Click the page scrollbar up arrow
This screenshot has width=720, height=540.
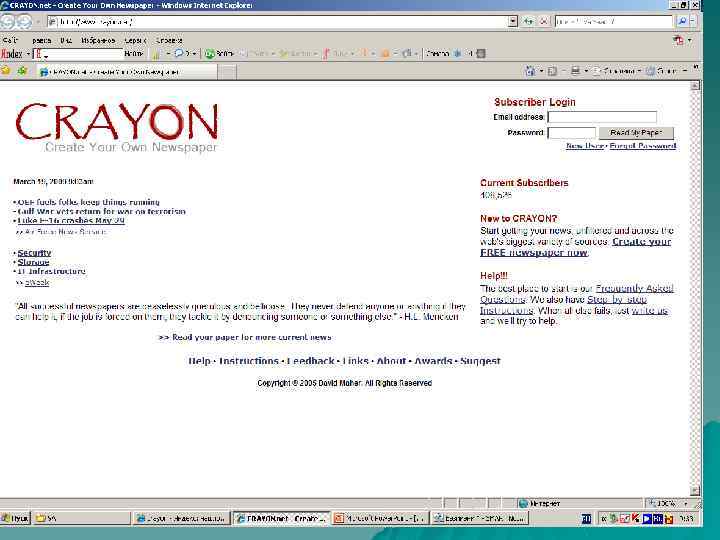(696, 85)
